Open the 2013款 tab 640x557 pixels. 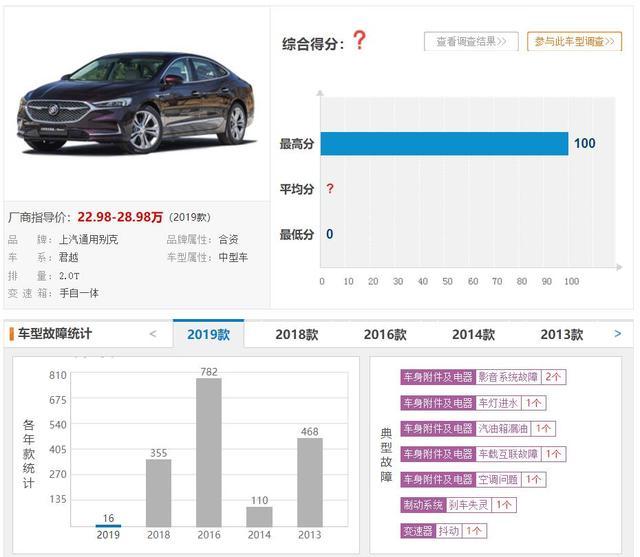point(562,335)
